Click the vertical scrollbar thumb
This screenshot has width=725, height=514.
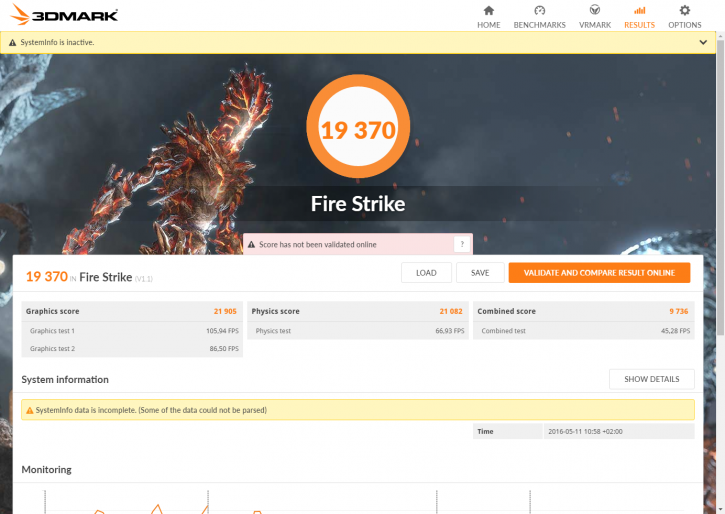point(720,188)
